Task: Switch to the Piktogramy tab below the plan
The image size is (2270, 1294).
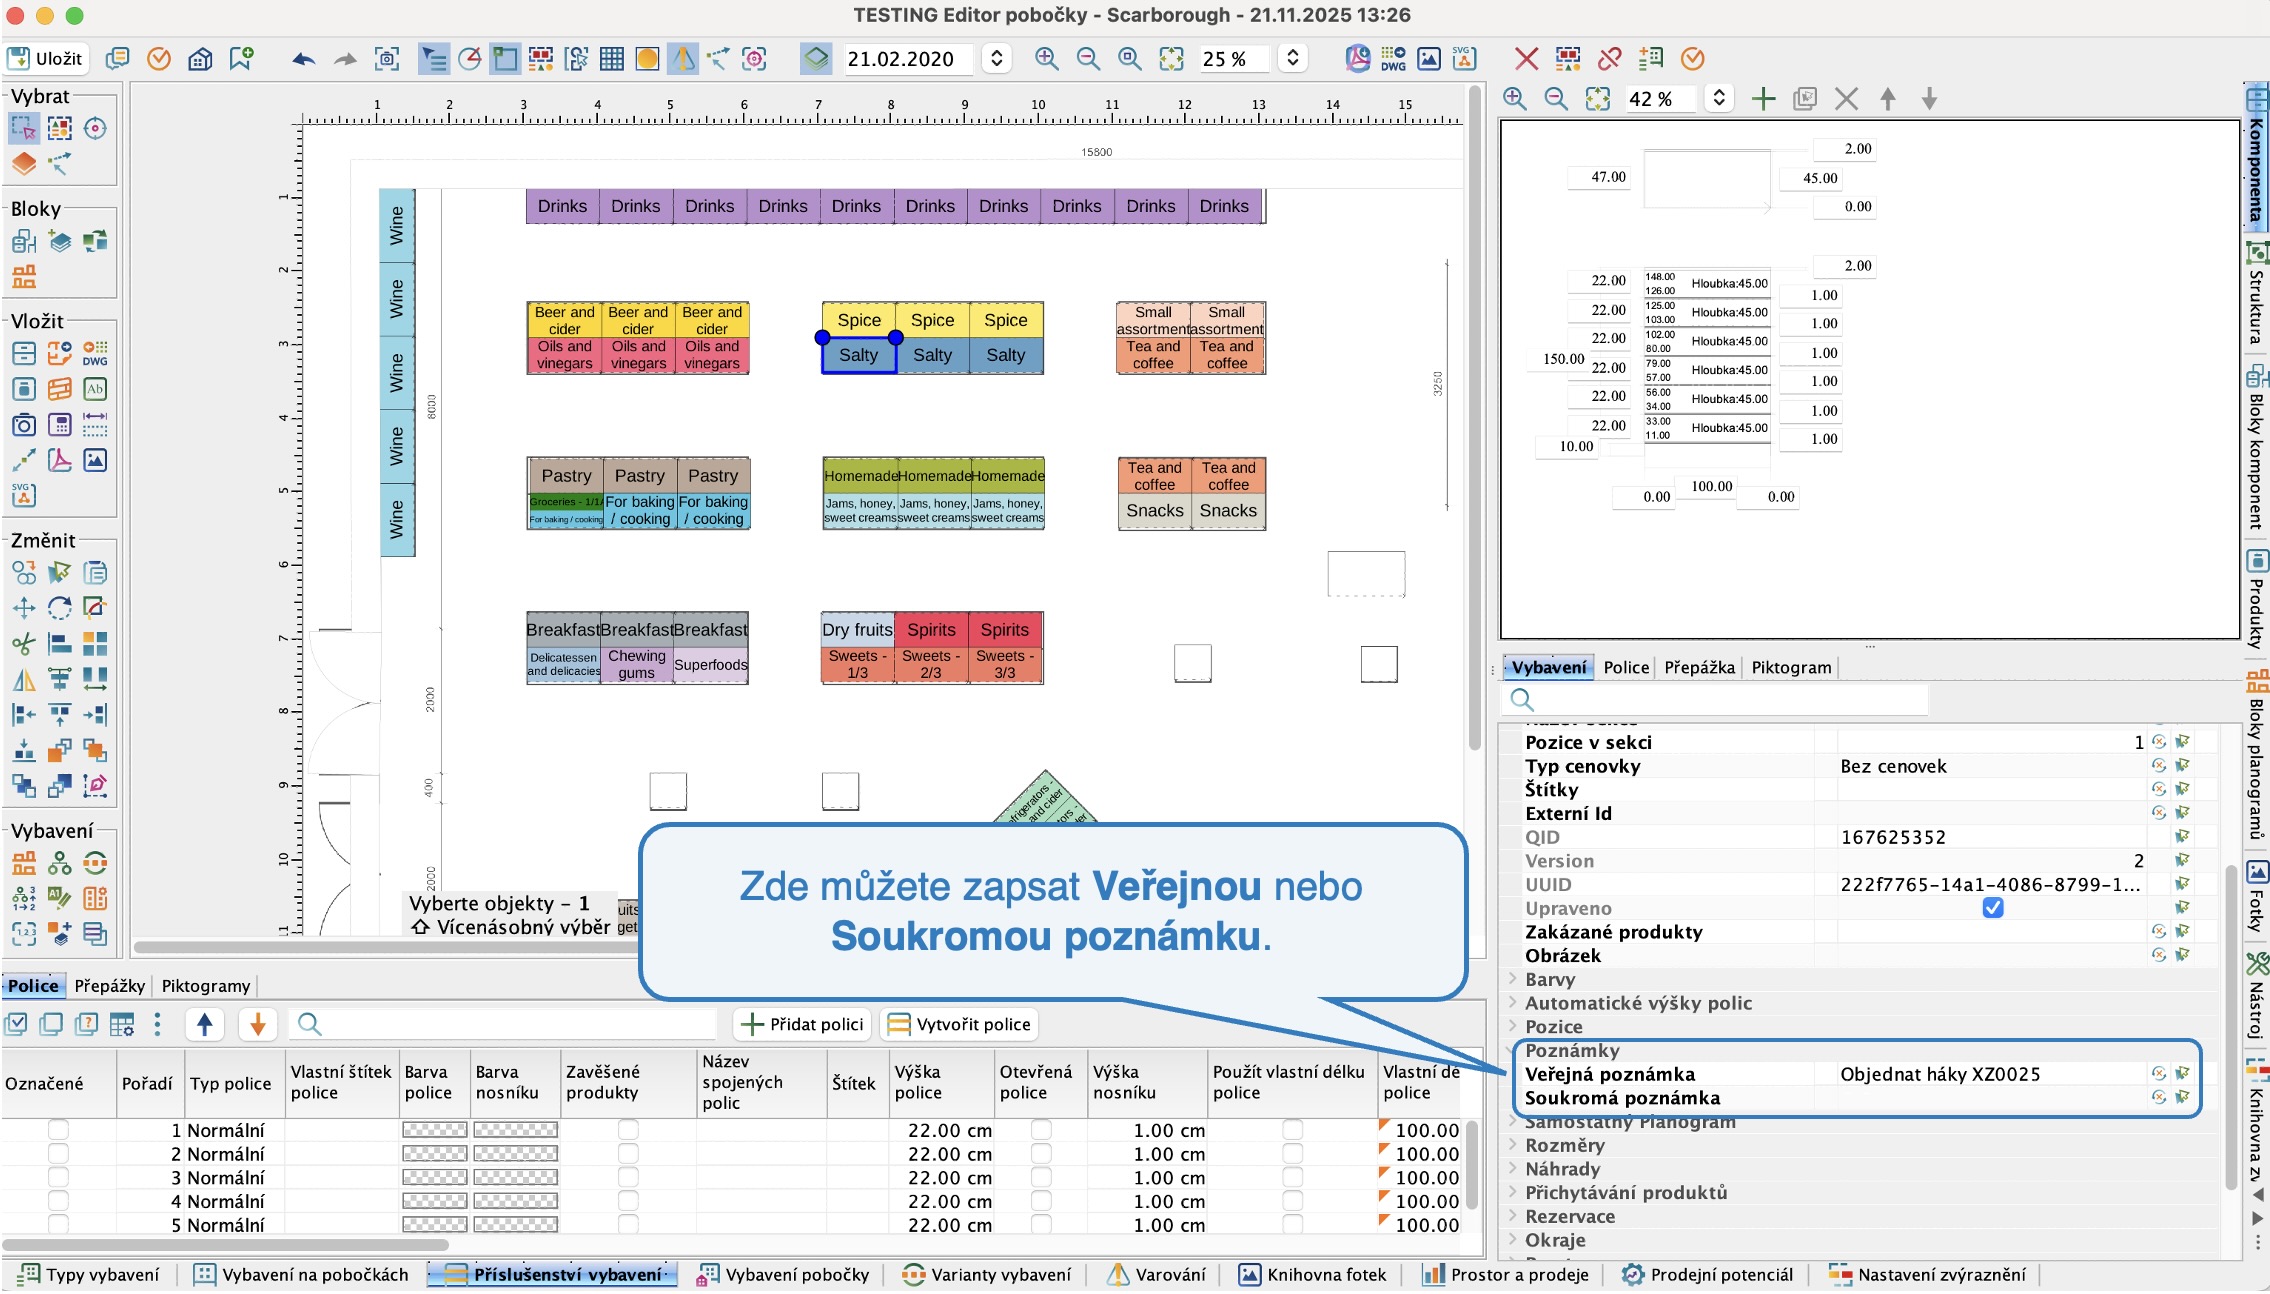Action: pyautogui.click(x=206, y=986)
